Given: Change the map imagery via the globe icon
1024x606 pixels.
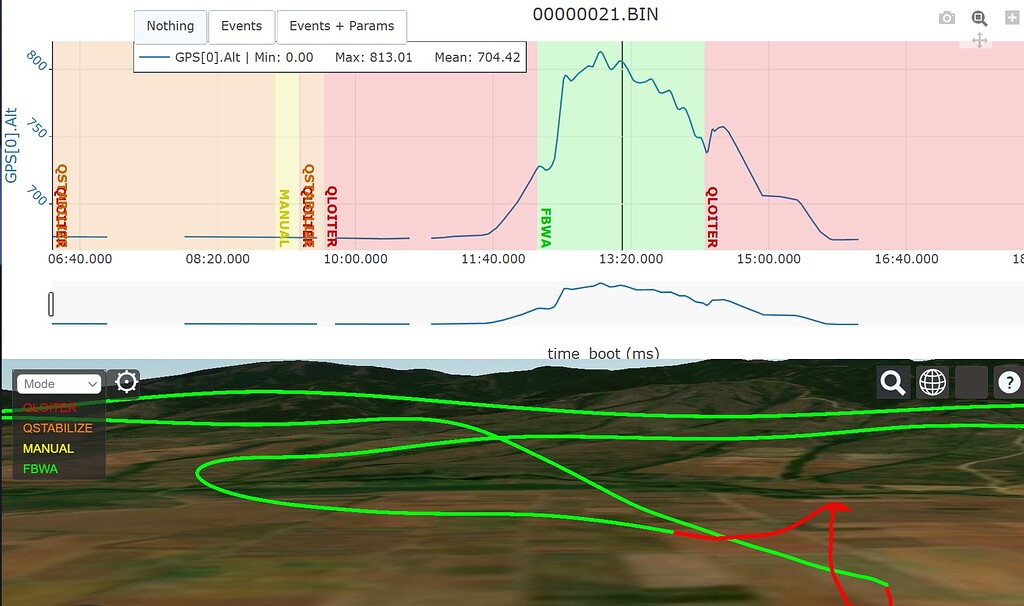Looking at the screenshot, I should coord(932,383).
